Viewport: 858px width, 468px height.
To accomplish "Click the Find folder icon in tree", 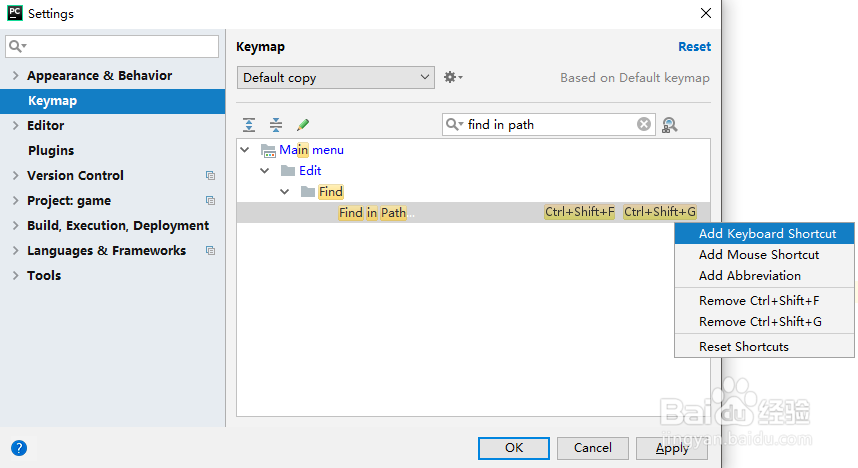I will [308, 192].
